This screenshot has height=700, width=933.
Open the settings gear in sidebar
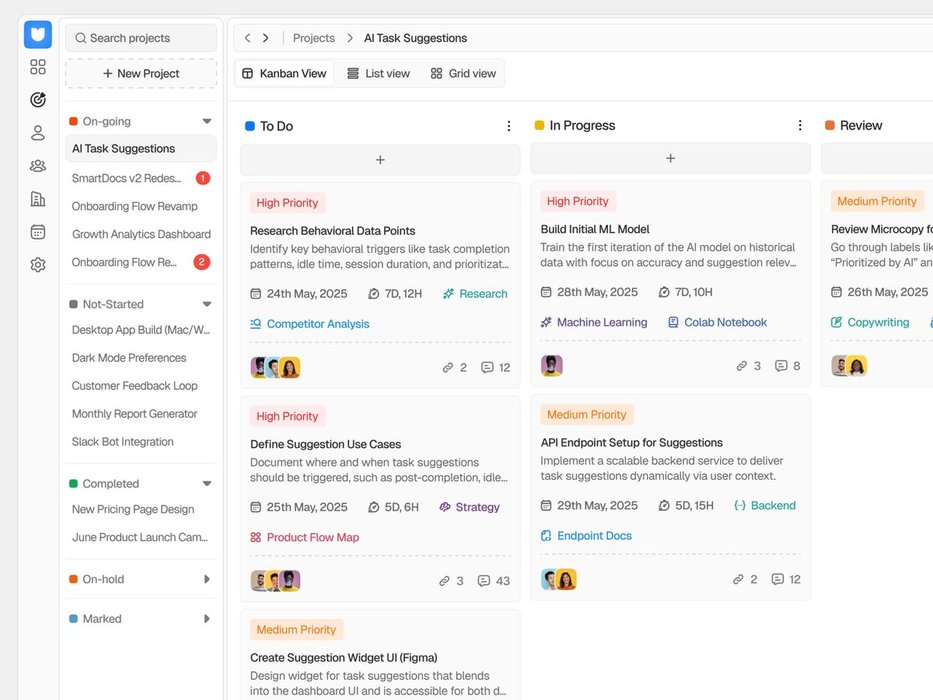pos(38,265)
